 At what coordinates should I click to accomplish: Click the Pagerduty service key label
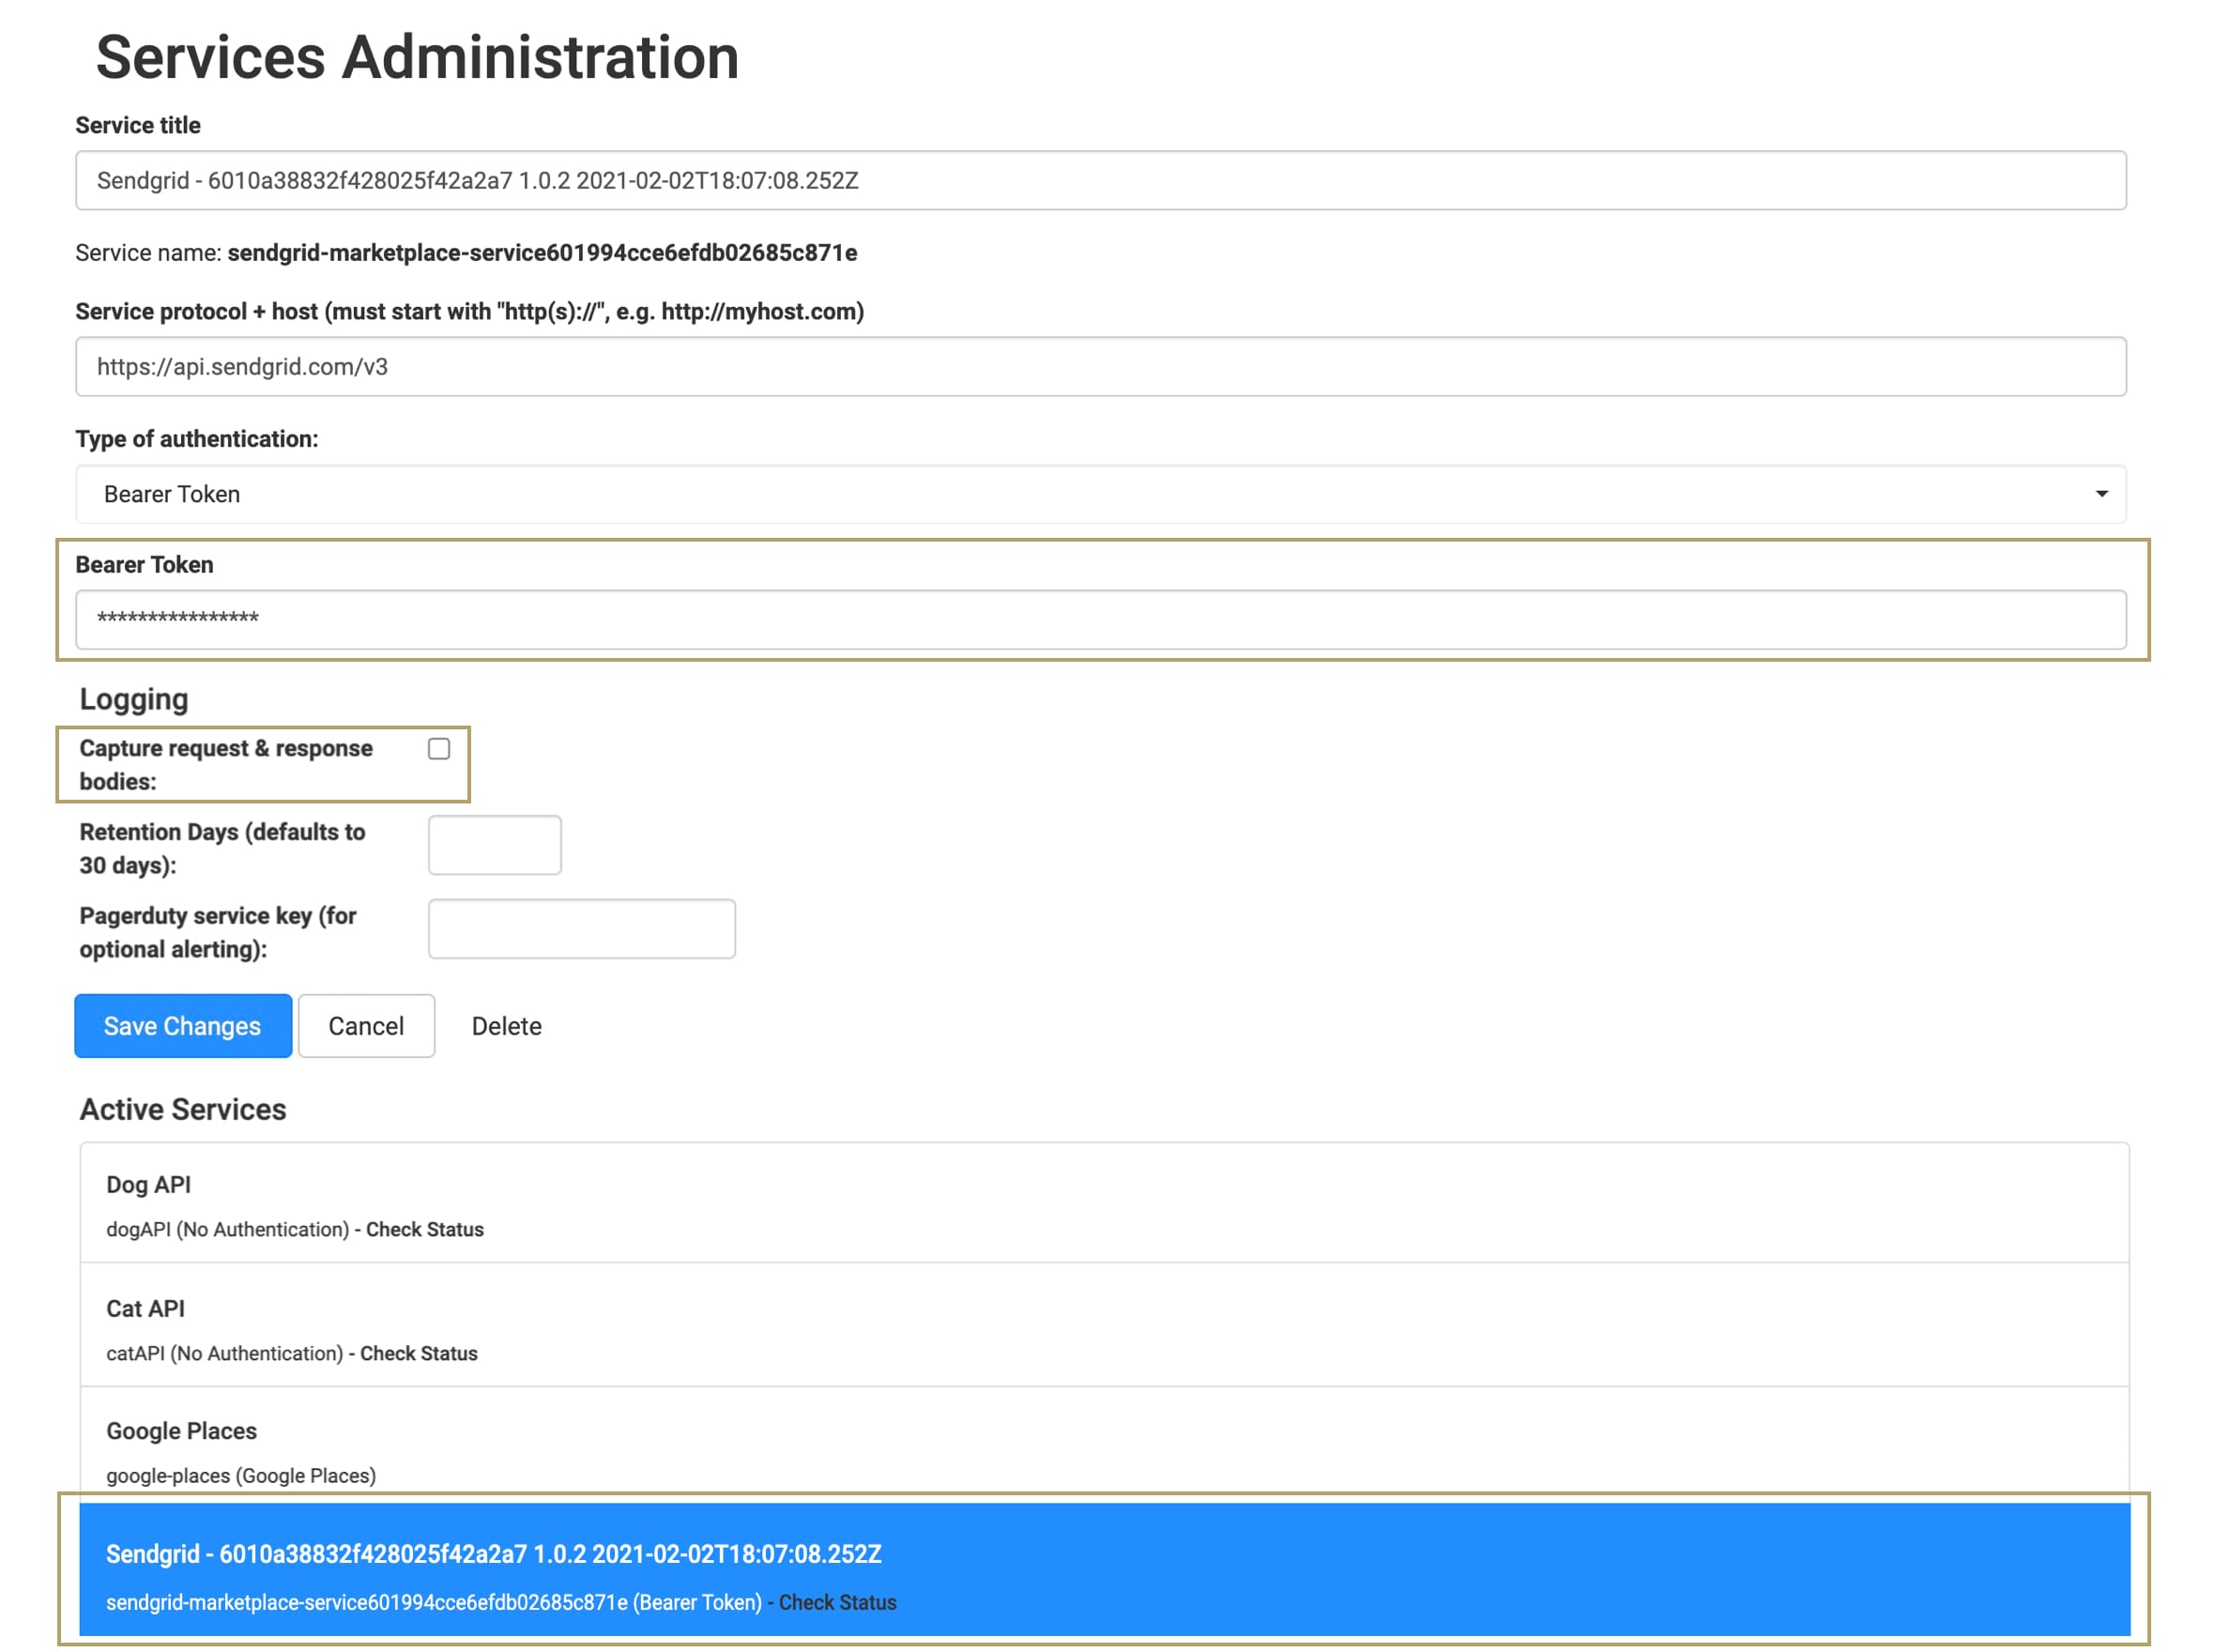point(218,932)
